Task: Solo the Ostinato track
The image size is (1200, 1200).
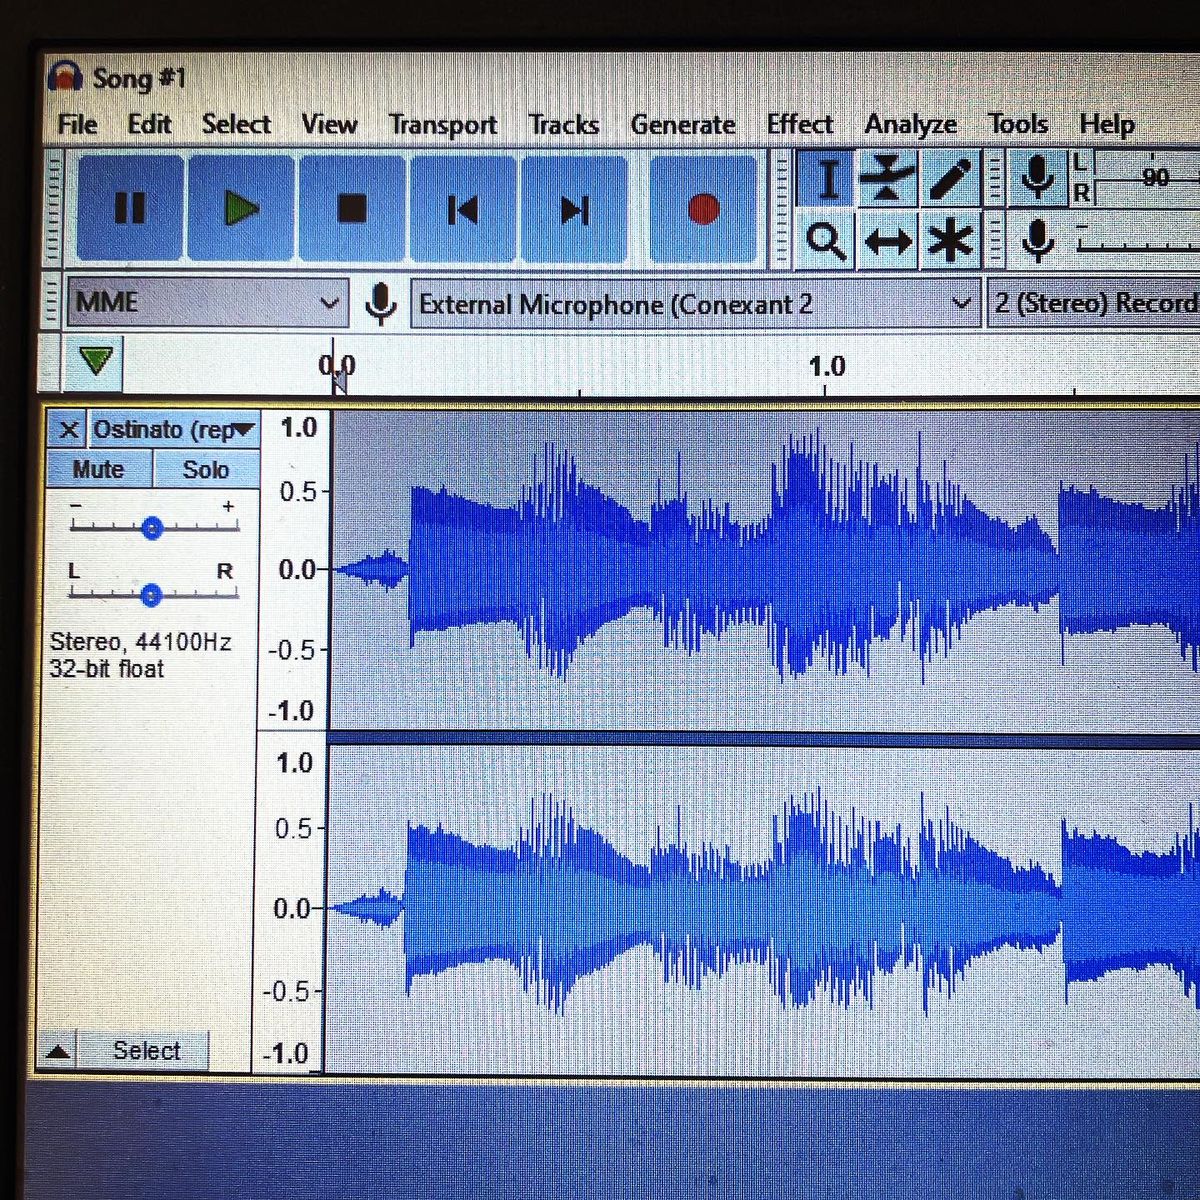Action: pyautogui.click(x=205, y=469)
